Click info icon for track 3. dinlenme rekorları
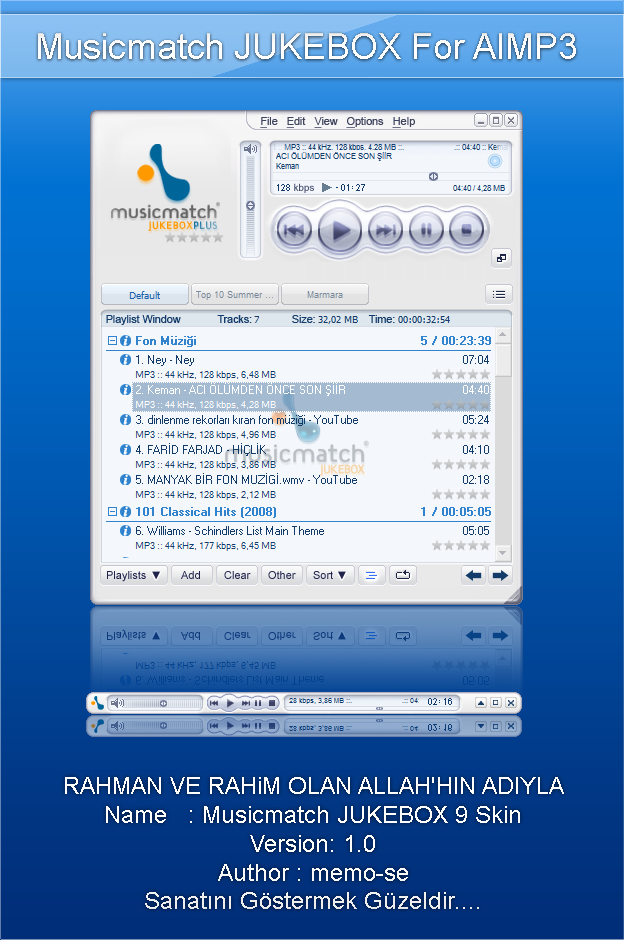The width and height of the screenshot is (624, 940). 125,420
